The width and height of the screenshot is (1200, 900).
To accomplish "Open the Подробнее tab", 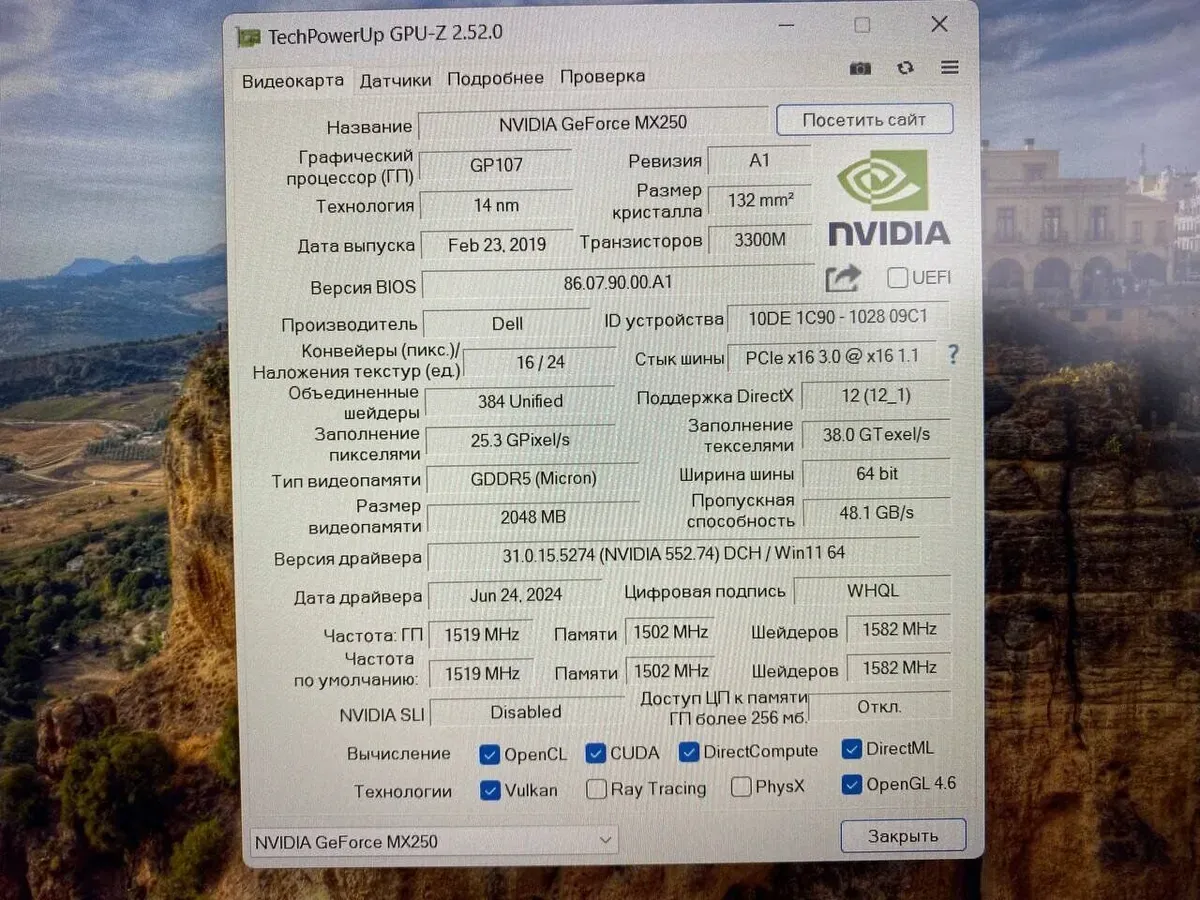I will [495, 78].
